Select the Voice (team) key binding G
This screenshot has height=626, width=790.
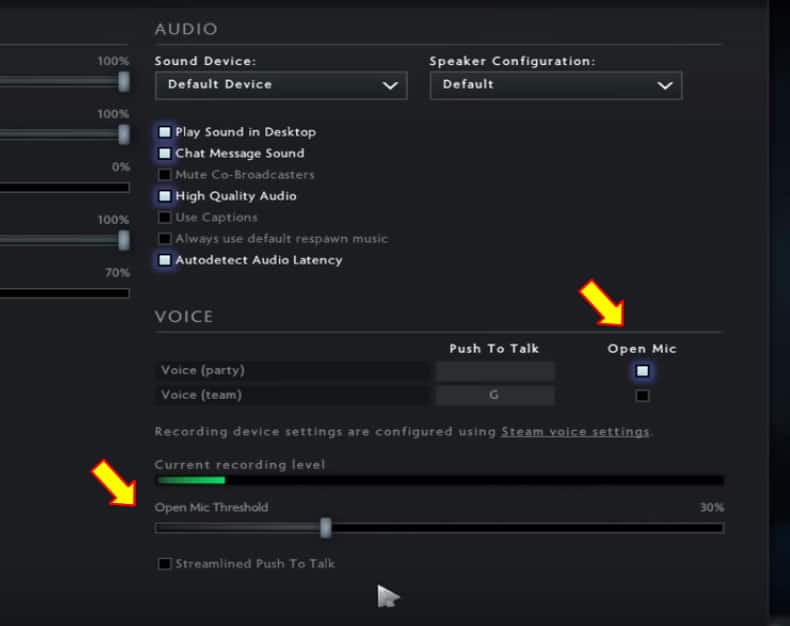pos(494,396)
